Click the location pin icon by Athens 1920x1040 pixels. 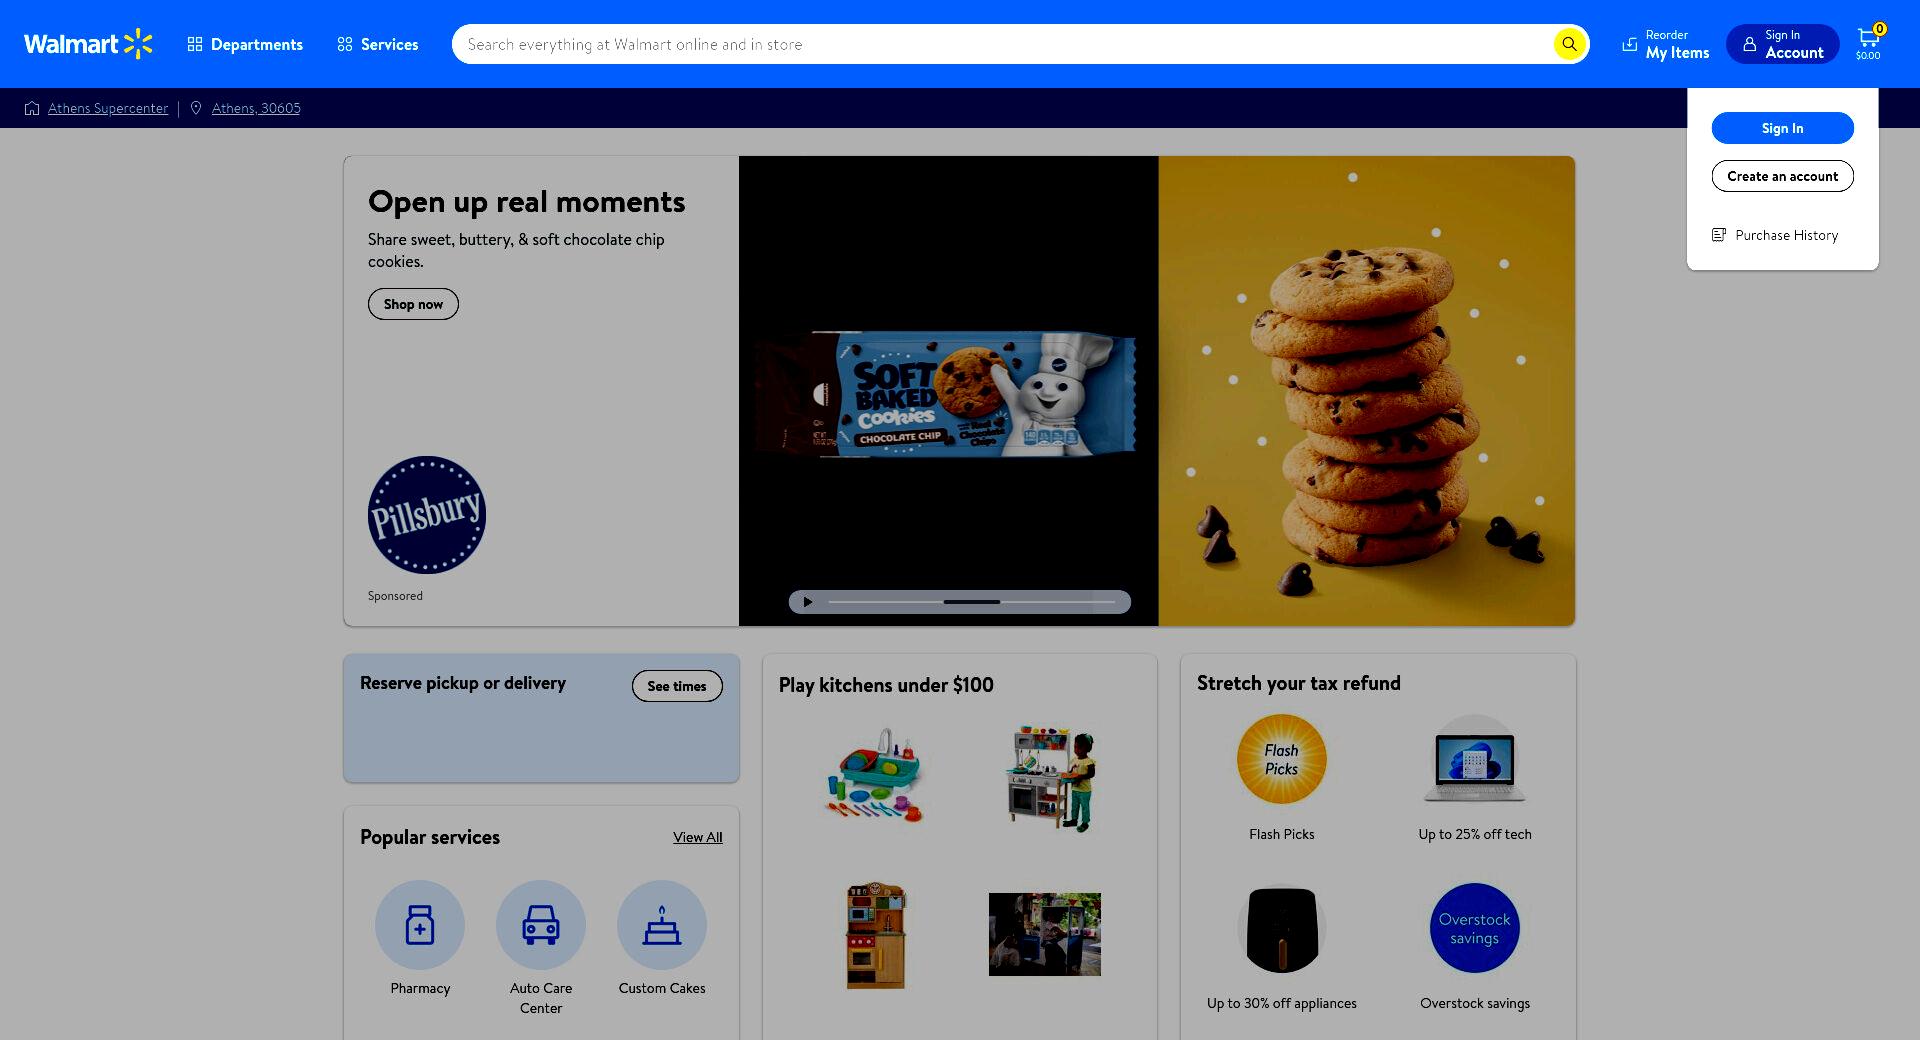[x=196, y=108]
